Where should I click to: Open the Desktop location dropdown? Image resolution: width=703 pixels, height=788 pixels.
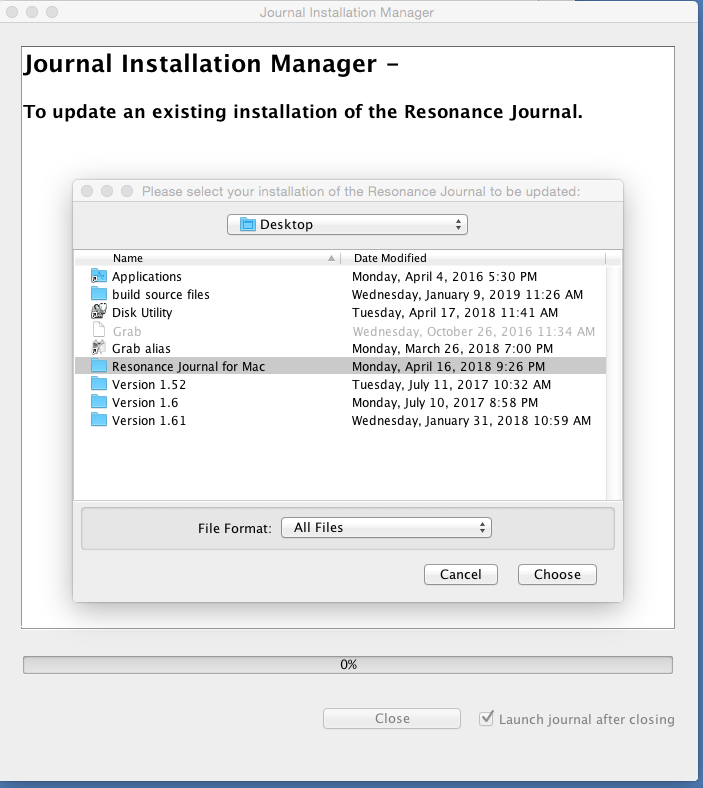click(347, 225)
